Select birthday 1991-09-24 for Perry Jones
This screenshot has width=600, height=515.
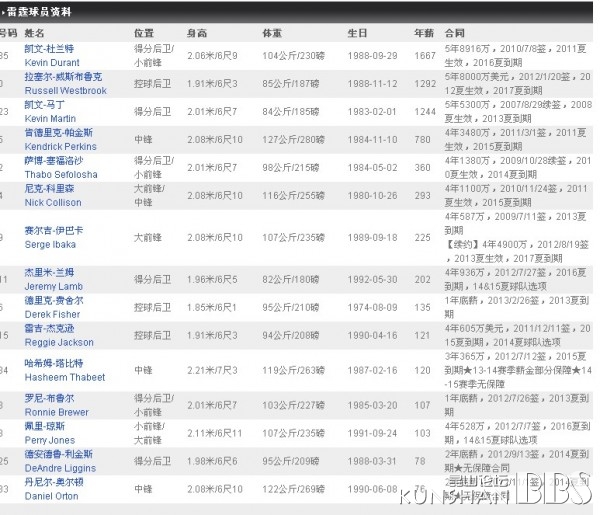point(372,433)
